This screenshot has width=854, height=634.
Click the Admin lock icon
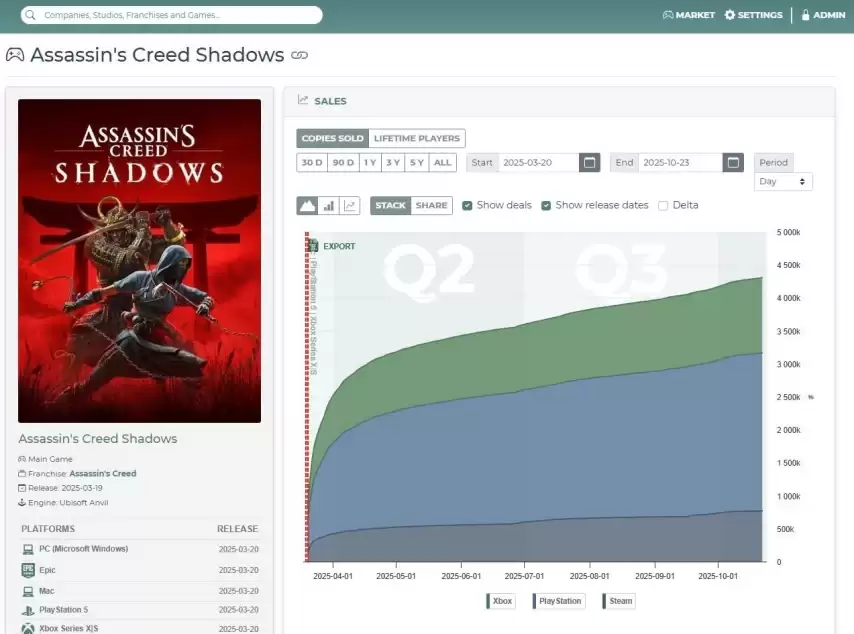[x=806, y=15]
